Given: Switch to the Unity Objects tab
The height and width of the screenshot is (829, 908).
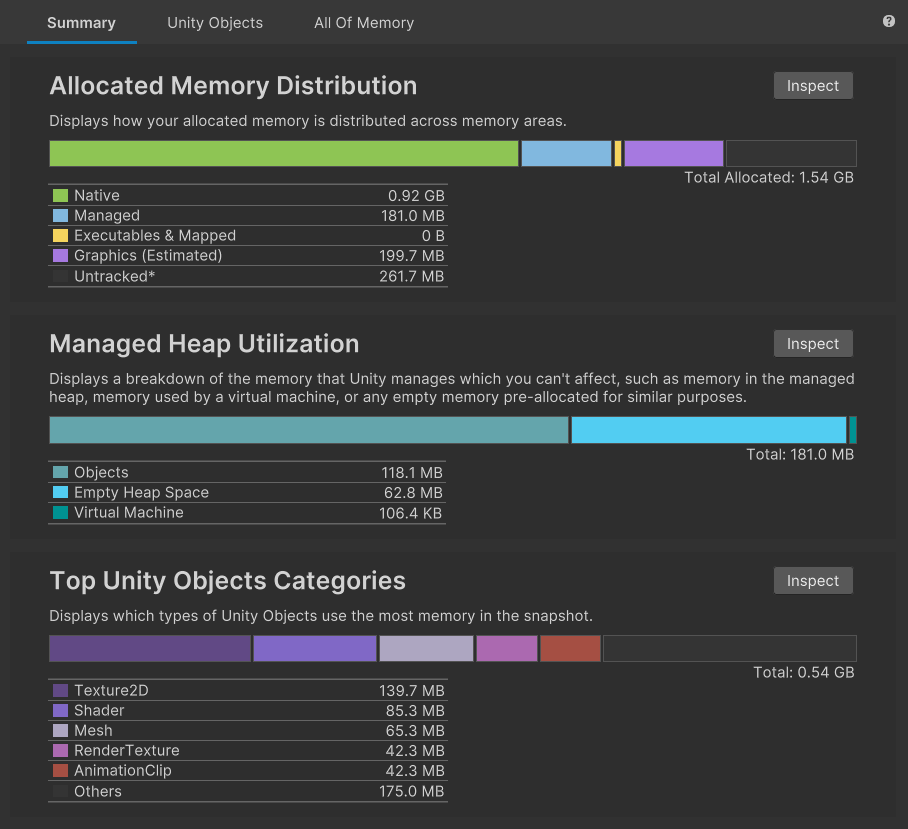Looking at the screenshot, I should click(215, 22).
